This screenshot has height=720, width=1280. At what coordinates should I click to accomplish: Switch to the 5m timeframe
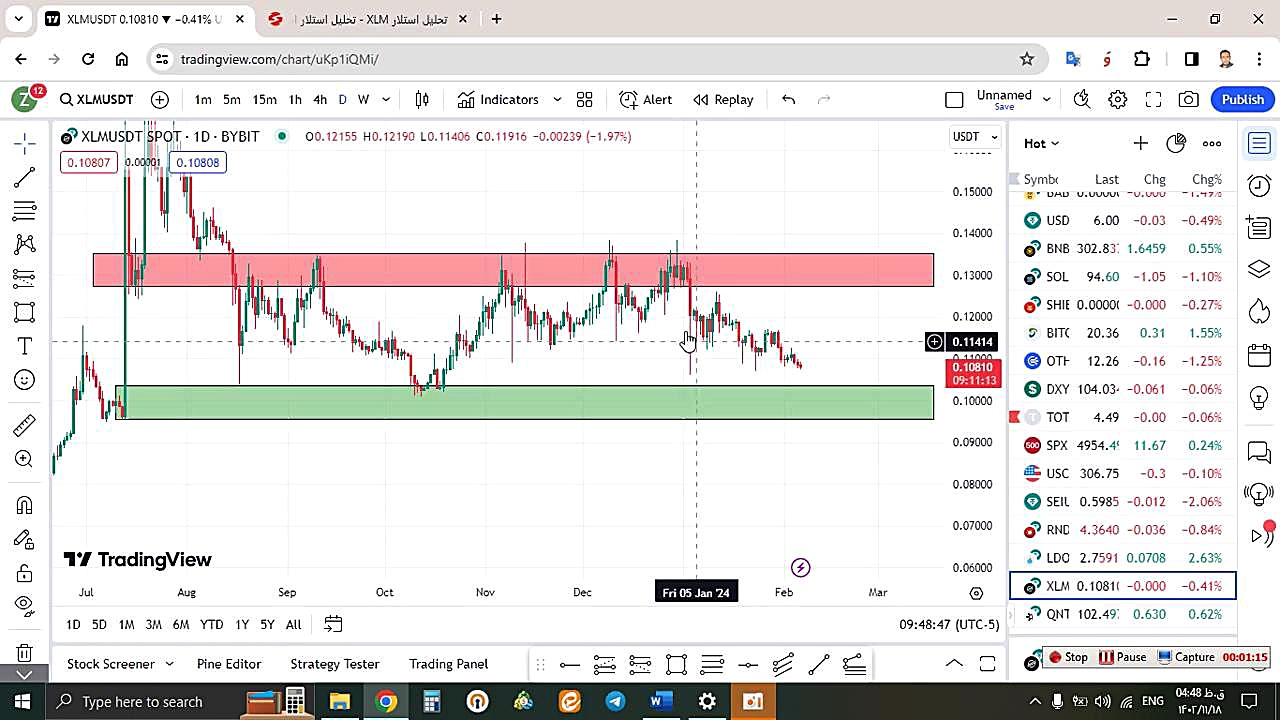click(232, 99)
